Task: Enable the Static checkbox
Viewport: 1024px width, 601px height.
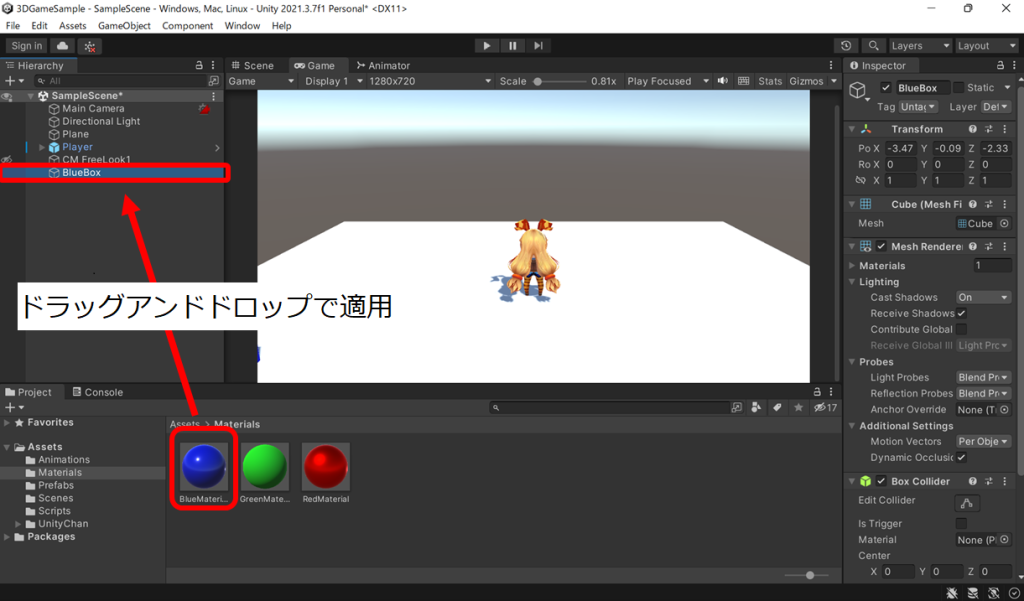Action: pos(958,88)
